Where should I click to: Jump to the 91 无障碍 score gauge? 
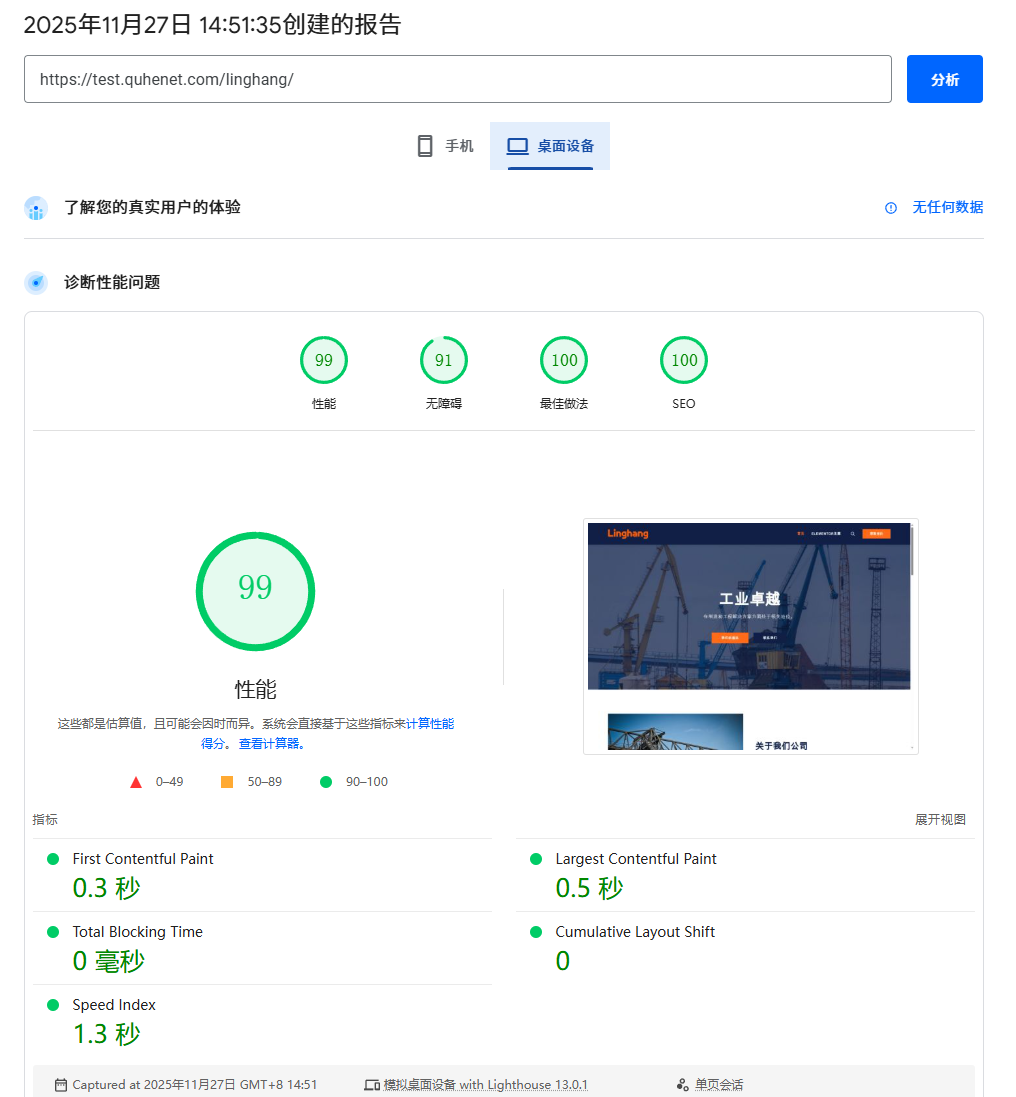[x=444, y=361]
